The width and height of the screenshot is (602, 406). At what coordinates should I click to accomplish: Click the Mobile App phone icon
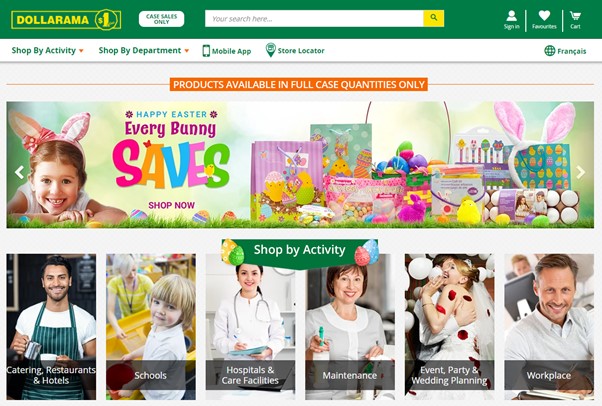coord(206,51)
